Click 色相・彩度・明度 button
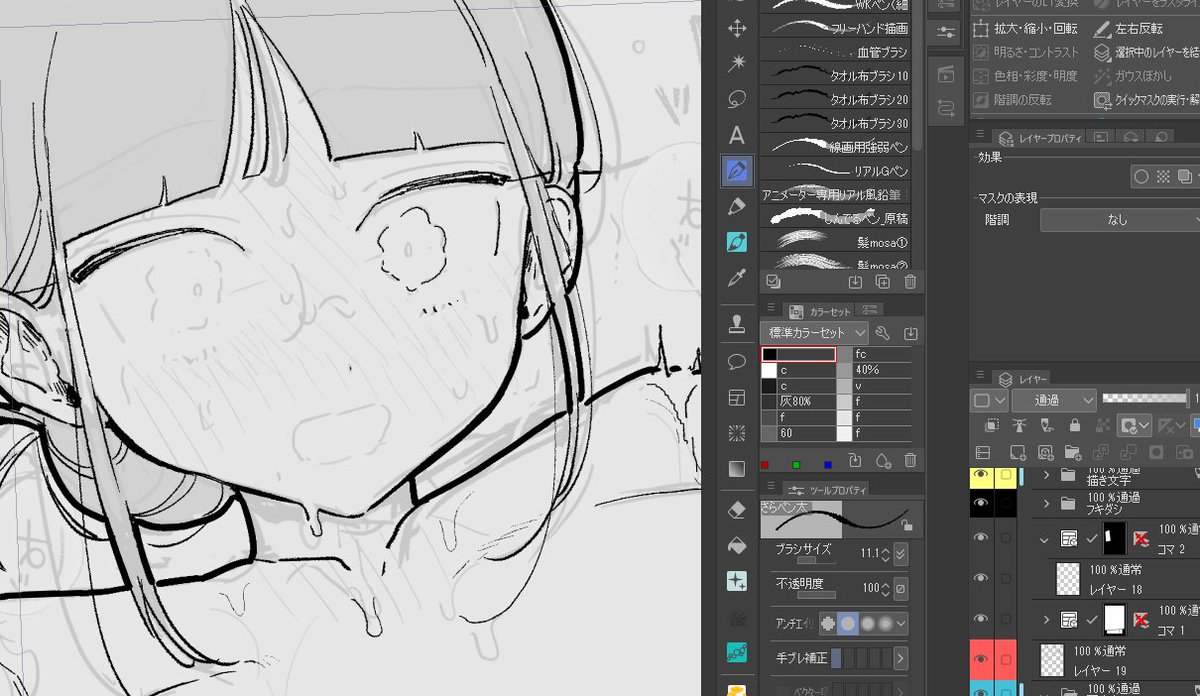Screen dimensions: 1200x696 point(1027,77)
